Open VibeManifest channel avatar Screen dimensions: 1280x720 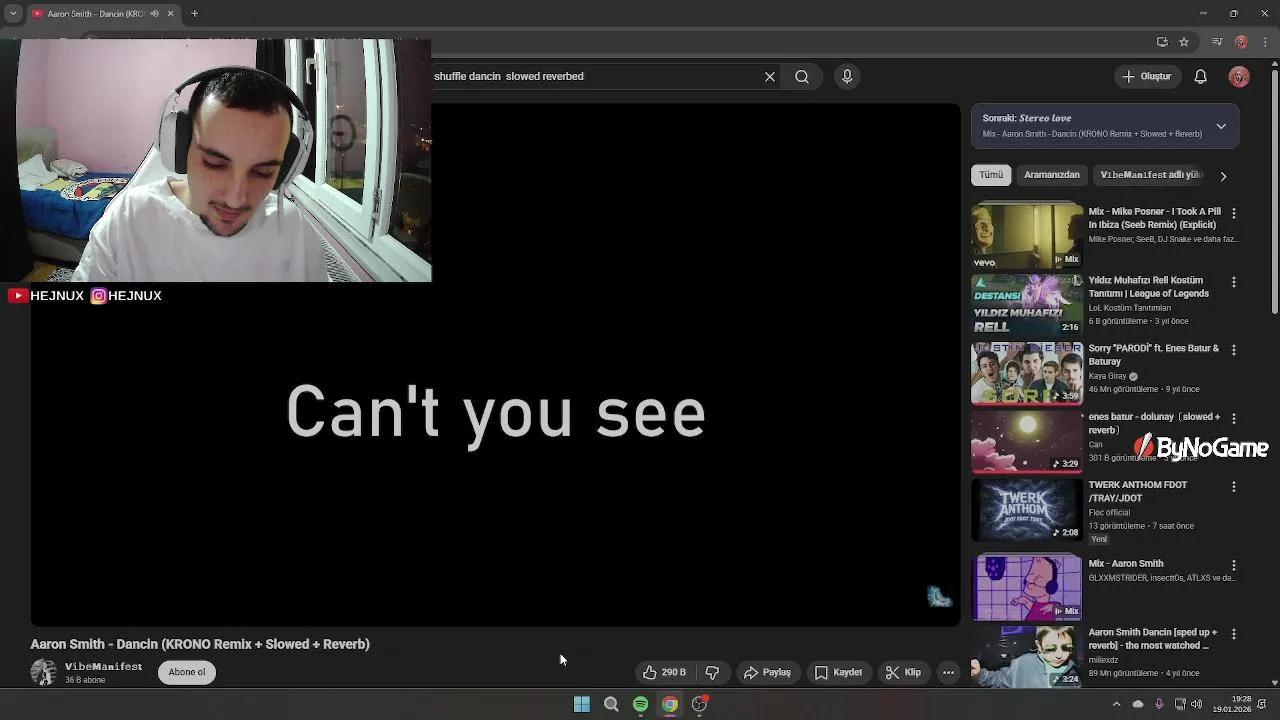pyautogui.click(x=43, y=672)
